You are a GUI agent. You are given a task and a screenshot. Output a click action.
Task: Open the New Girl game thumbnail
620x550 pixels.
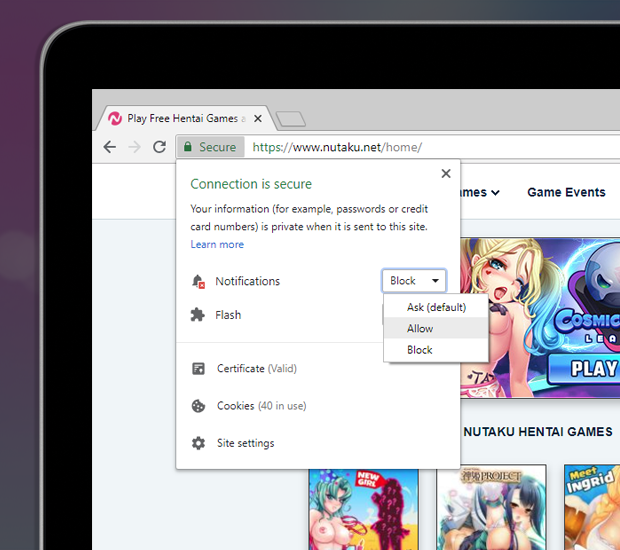(363, 509)
